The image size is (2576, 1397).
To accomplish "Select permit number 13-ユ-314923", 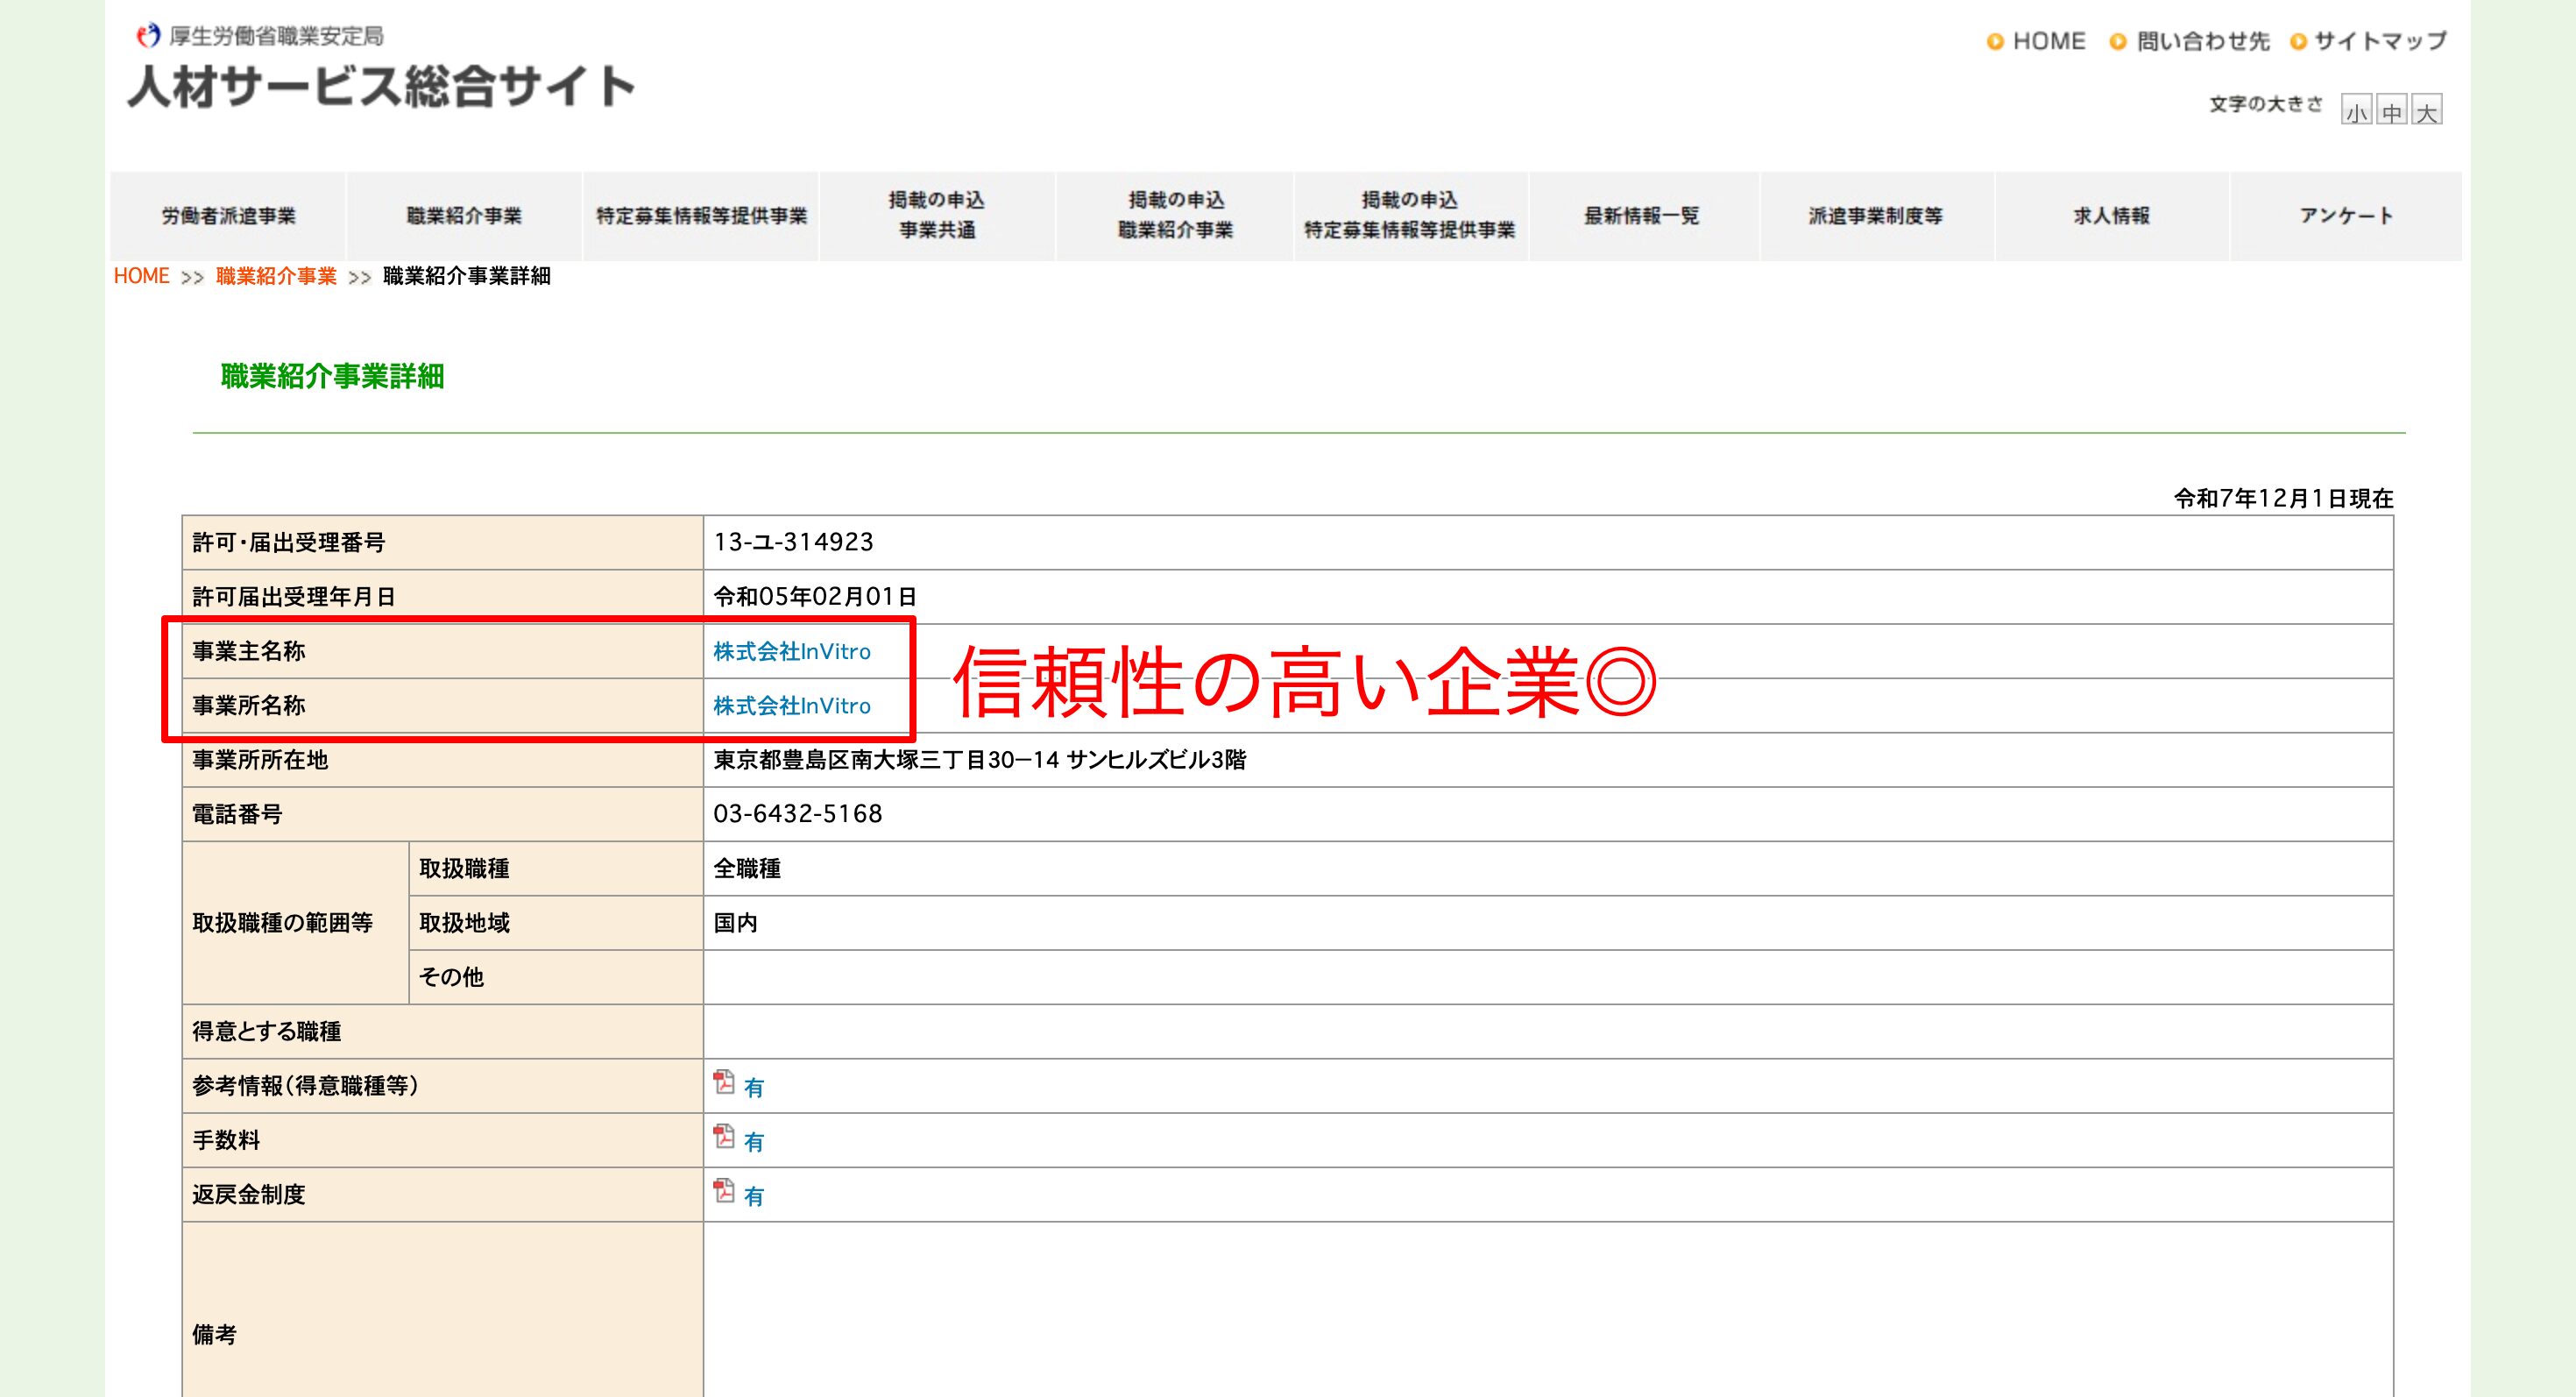I will coord(793,542).
